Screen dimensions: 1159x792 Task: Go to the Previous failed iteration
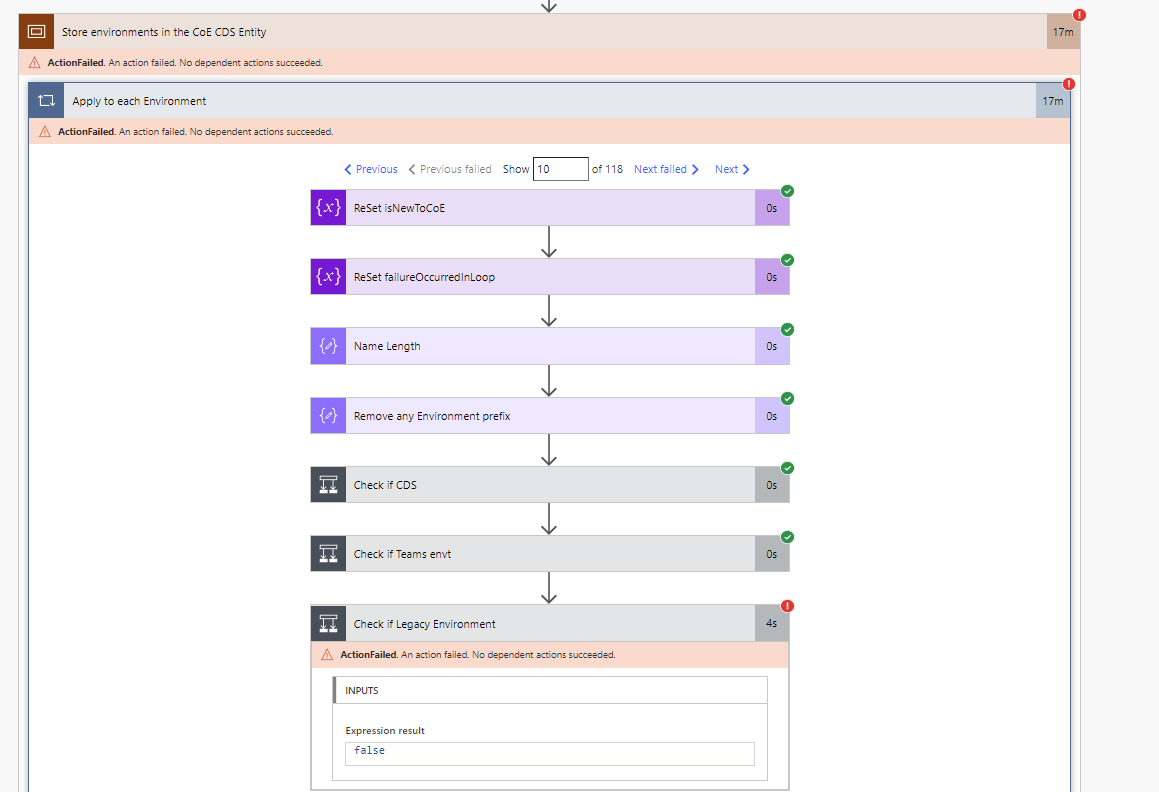[x=450, y=169]
